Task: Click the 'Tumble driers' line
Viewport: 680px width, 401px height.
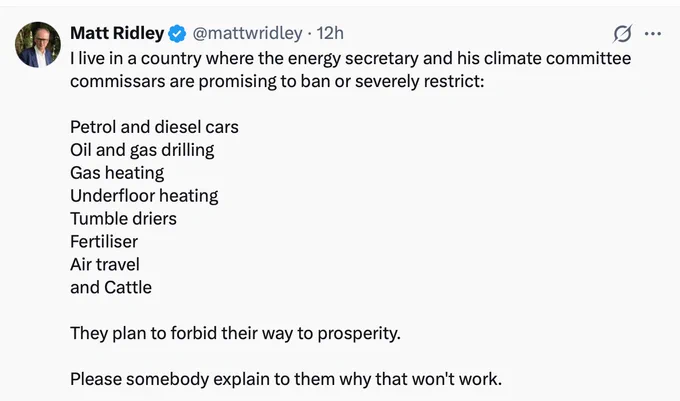Action: (124, 218)
